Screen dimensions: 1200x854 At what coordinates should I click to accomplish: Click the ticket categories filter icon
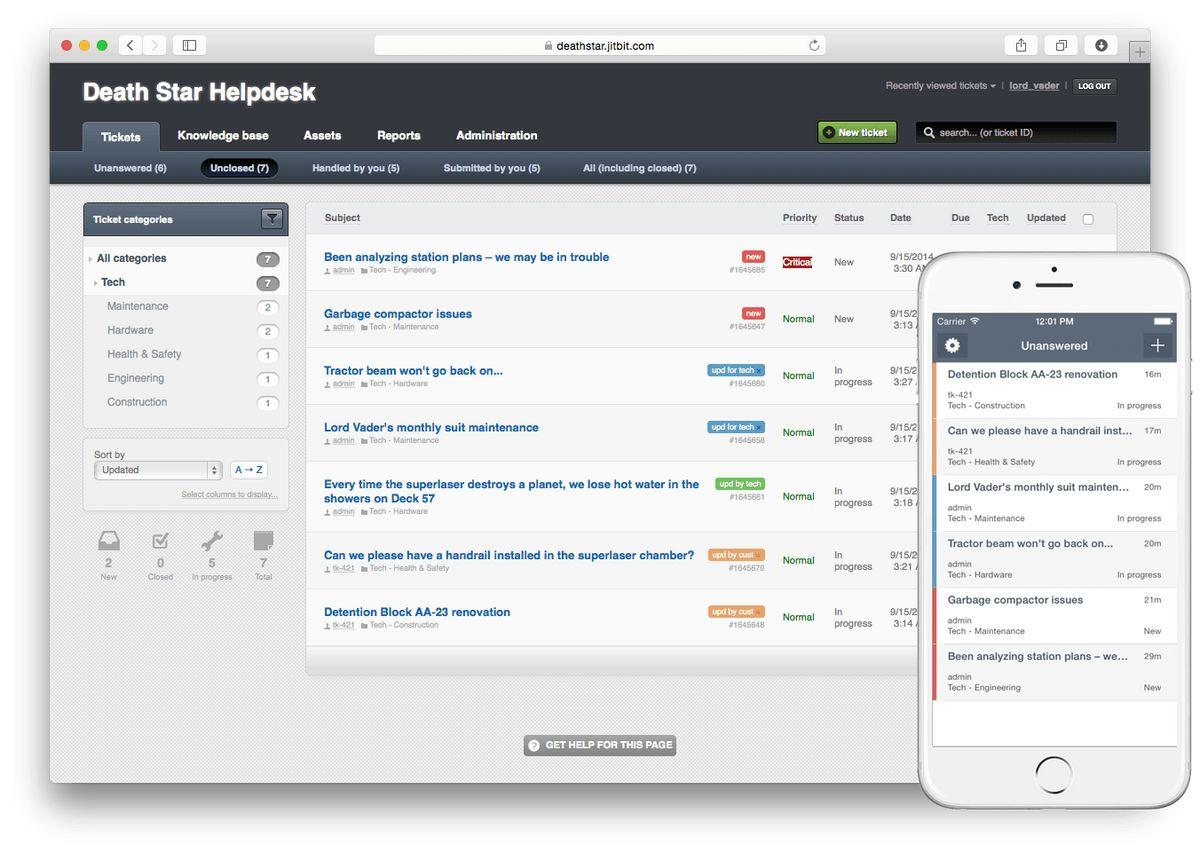[271, 219]
